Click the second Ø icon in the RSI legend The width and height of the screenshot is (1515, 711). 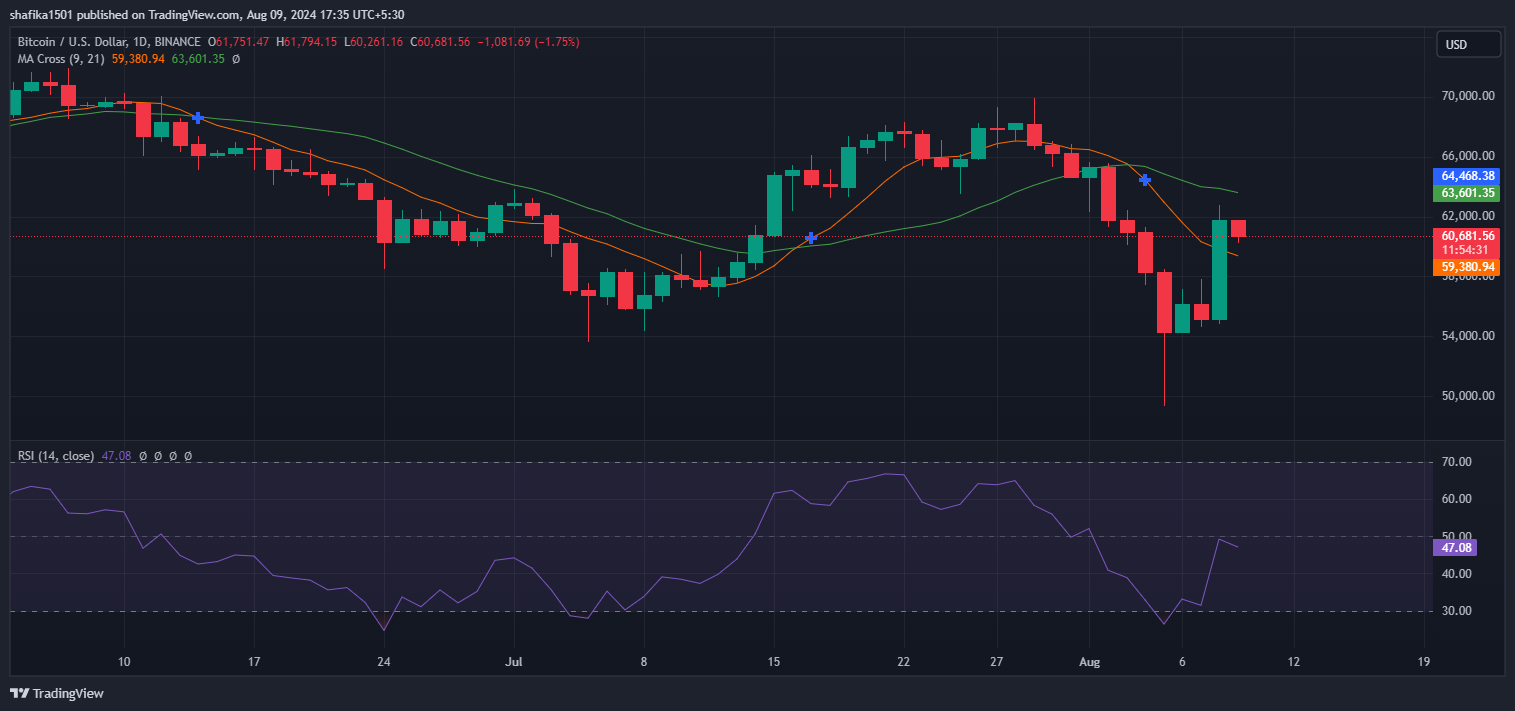158,456
